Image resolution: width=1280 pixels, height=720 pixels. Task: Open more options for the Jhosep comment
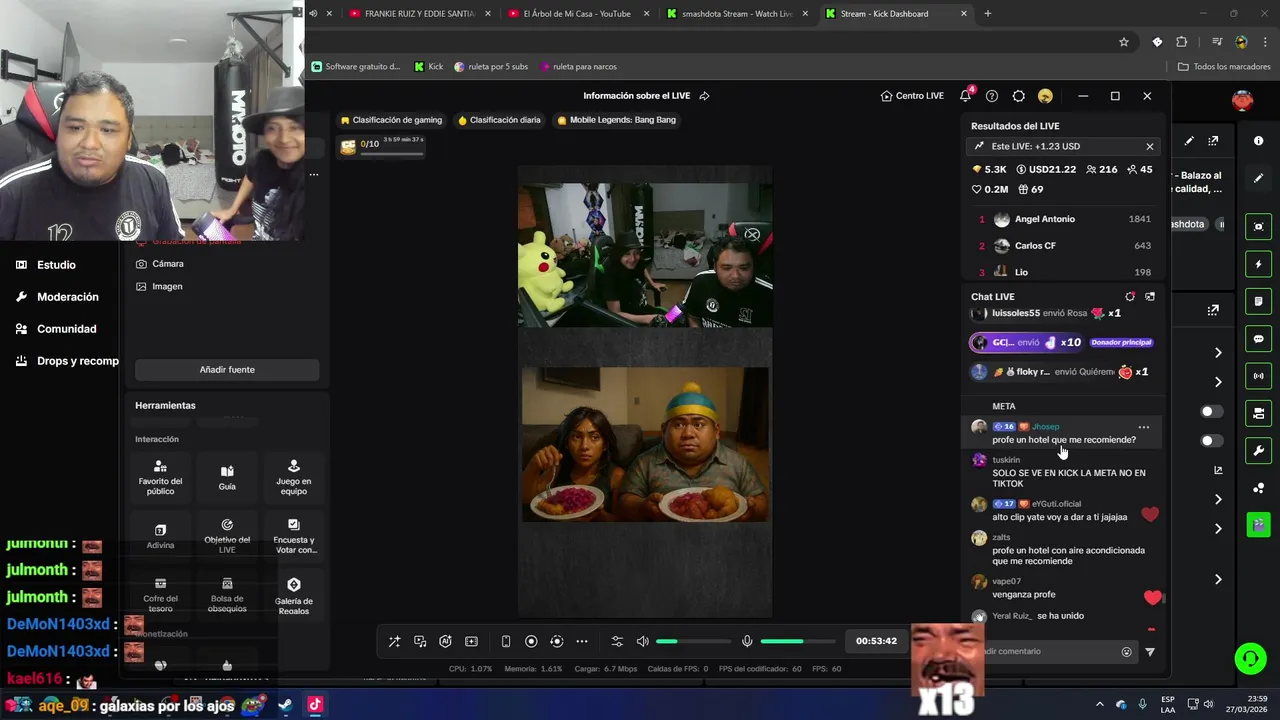coord(1144,427)
